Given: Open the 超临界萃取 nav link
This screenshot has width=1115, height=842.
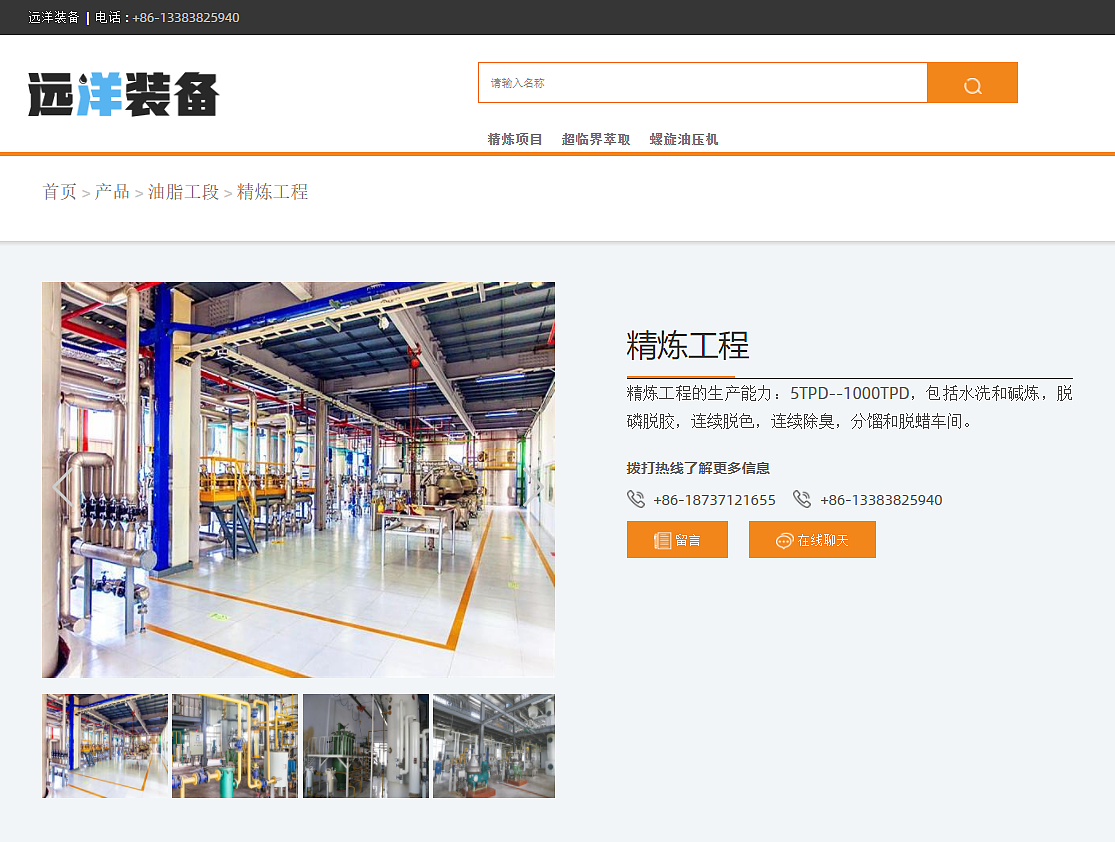Looking at the screenshot, I should pyautogui.click(x=596, y=139).
